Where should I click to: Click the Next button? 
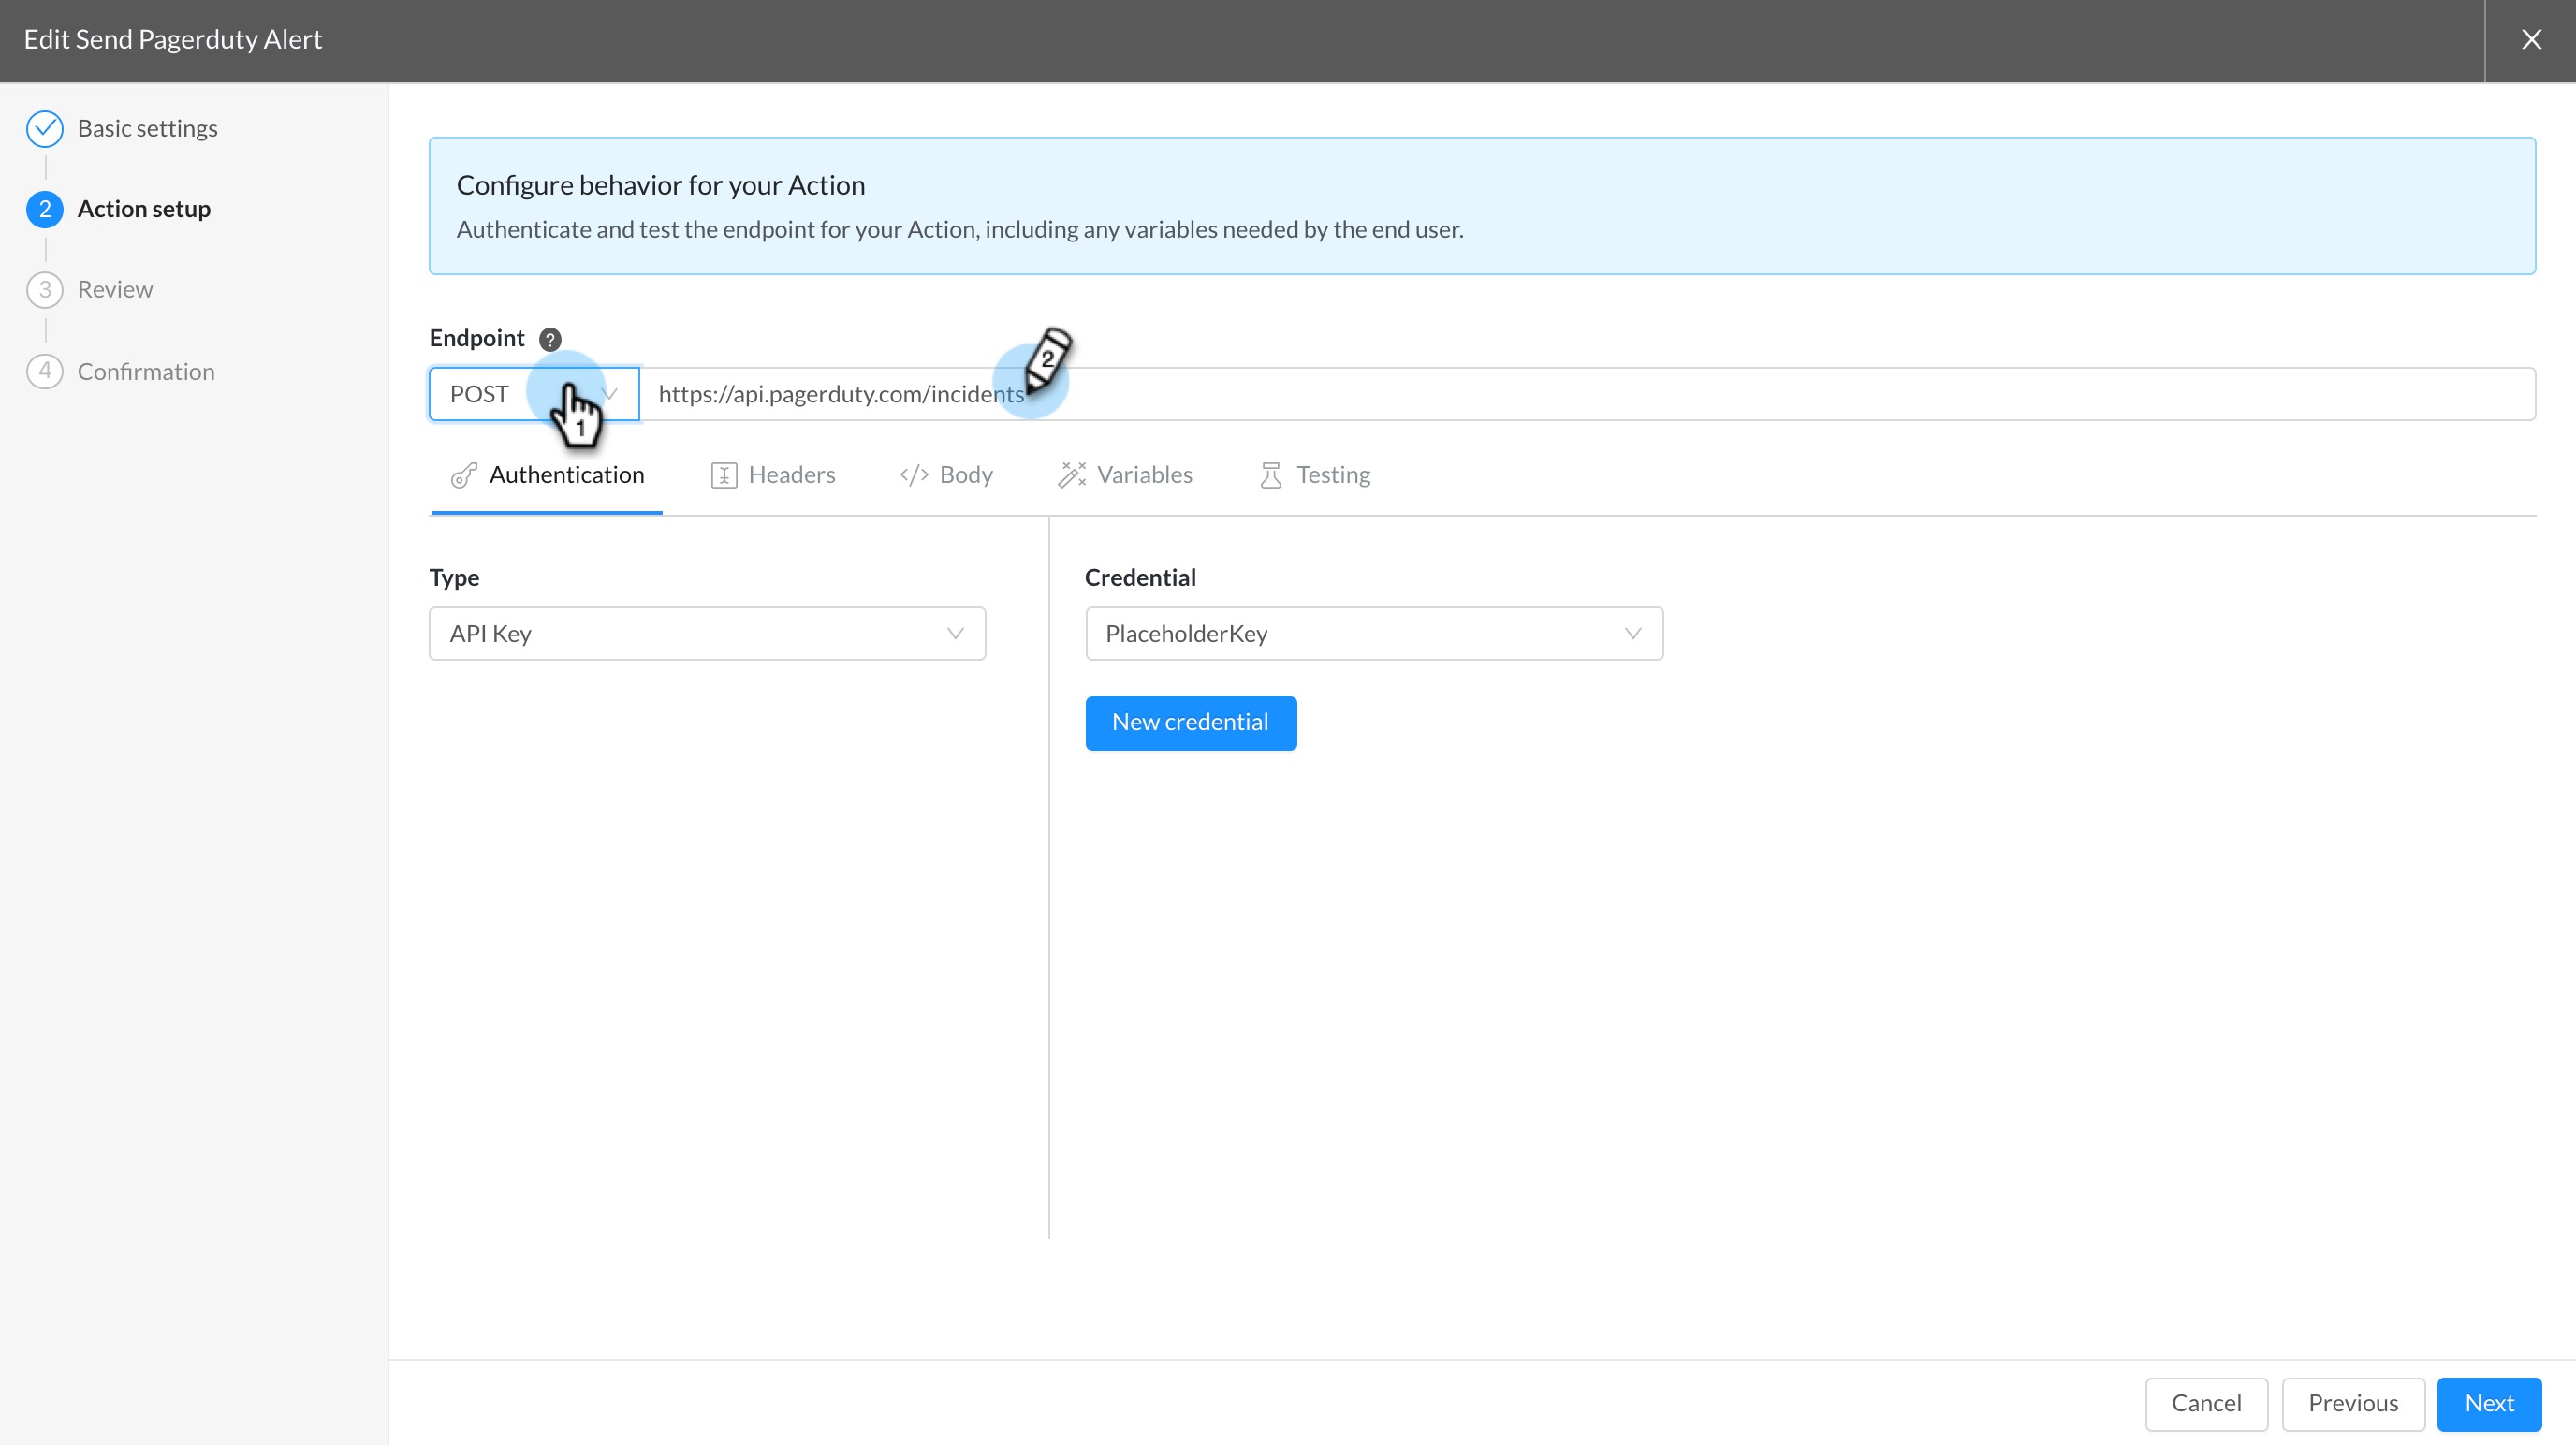coord(2489,1404)
